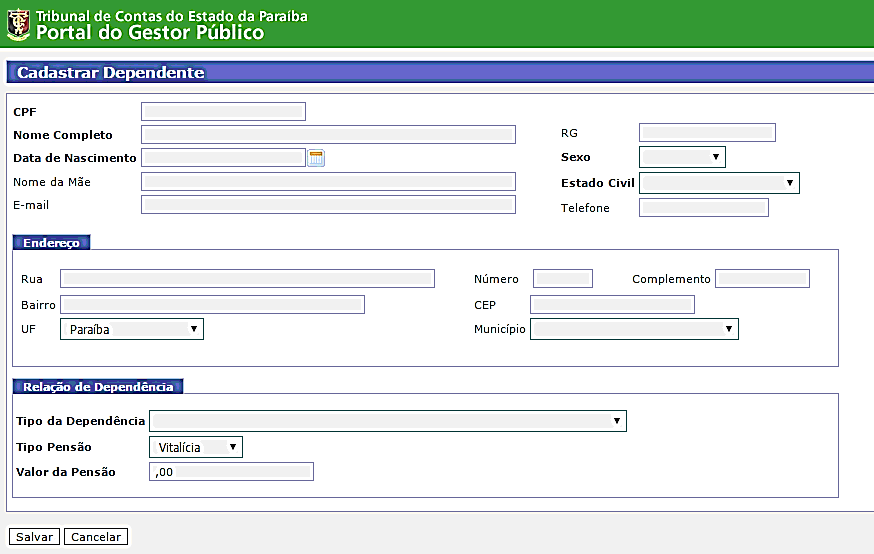Image resolution: width=874 pixels, height=554 pixels.
Task: Click the Rua address field
Action: (247, 279)
